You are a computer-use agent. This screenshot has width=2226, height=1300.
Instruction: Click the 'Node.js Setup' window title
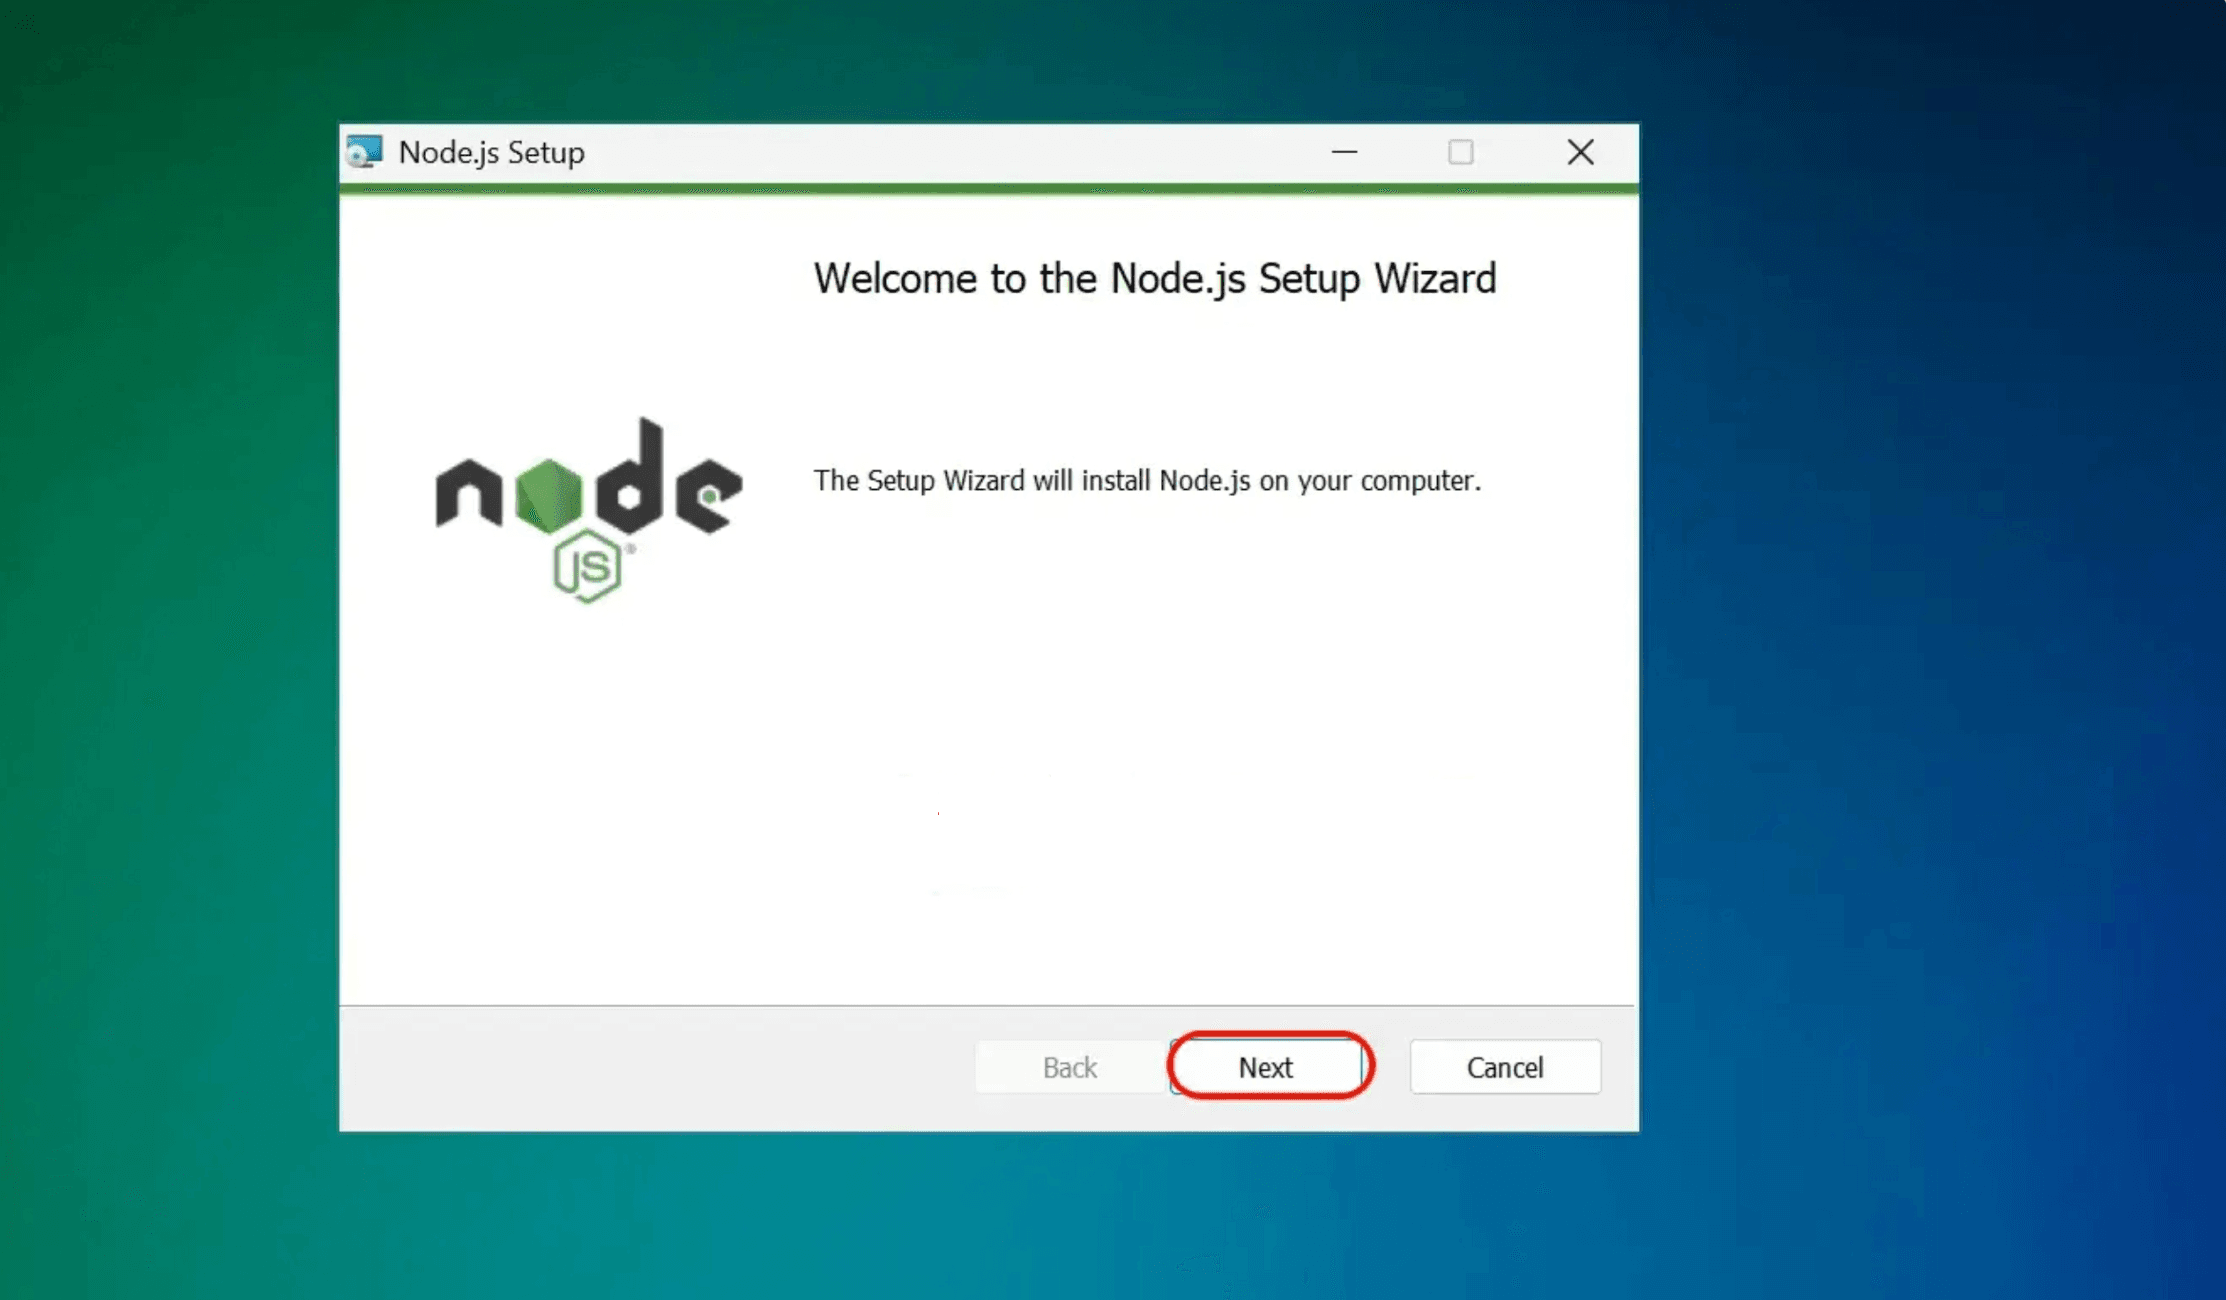492,152
